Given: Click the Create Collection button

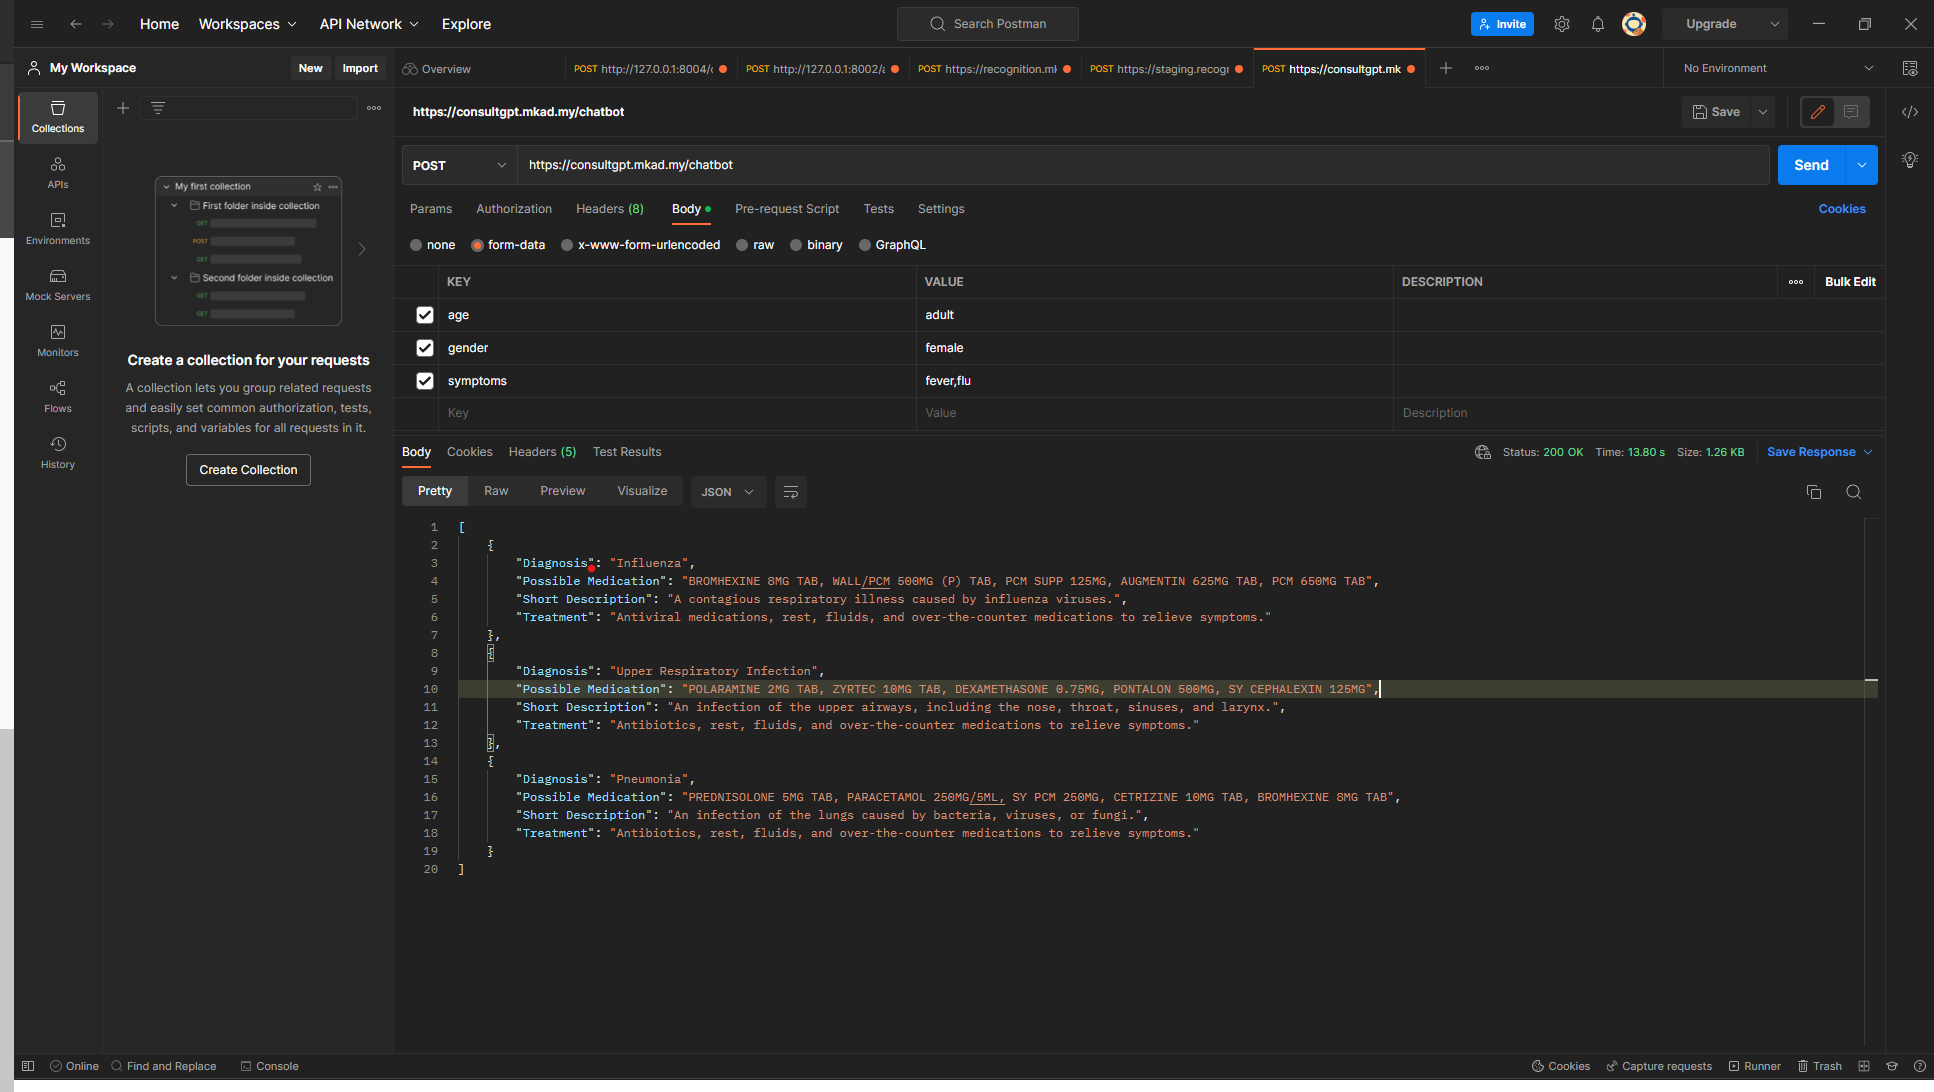Looking at the screenshot, I should [248, 470].
